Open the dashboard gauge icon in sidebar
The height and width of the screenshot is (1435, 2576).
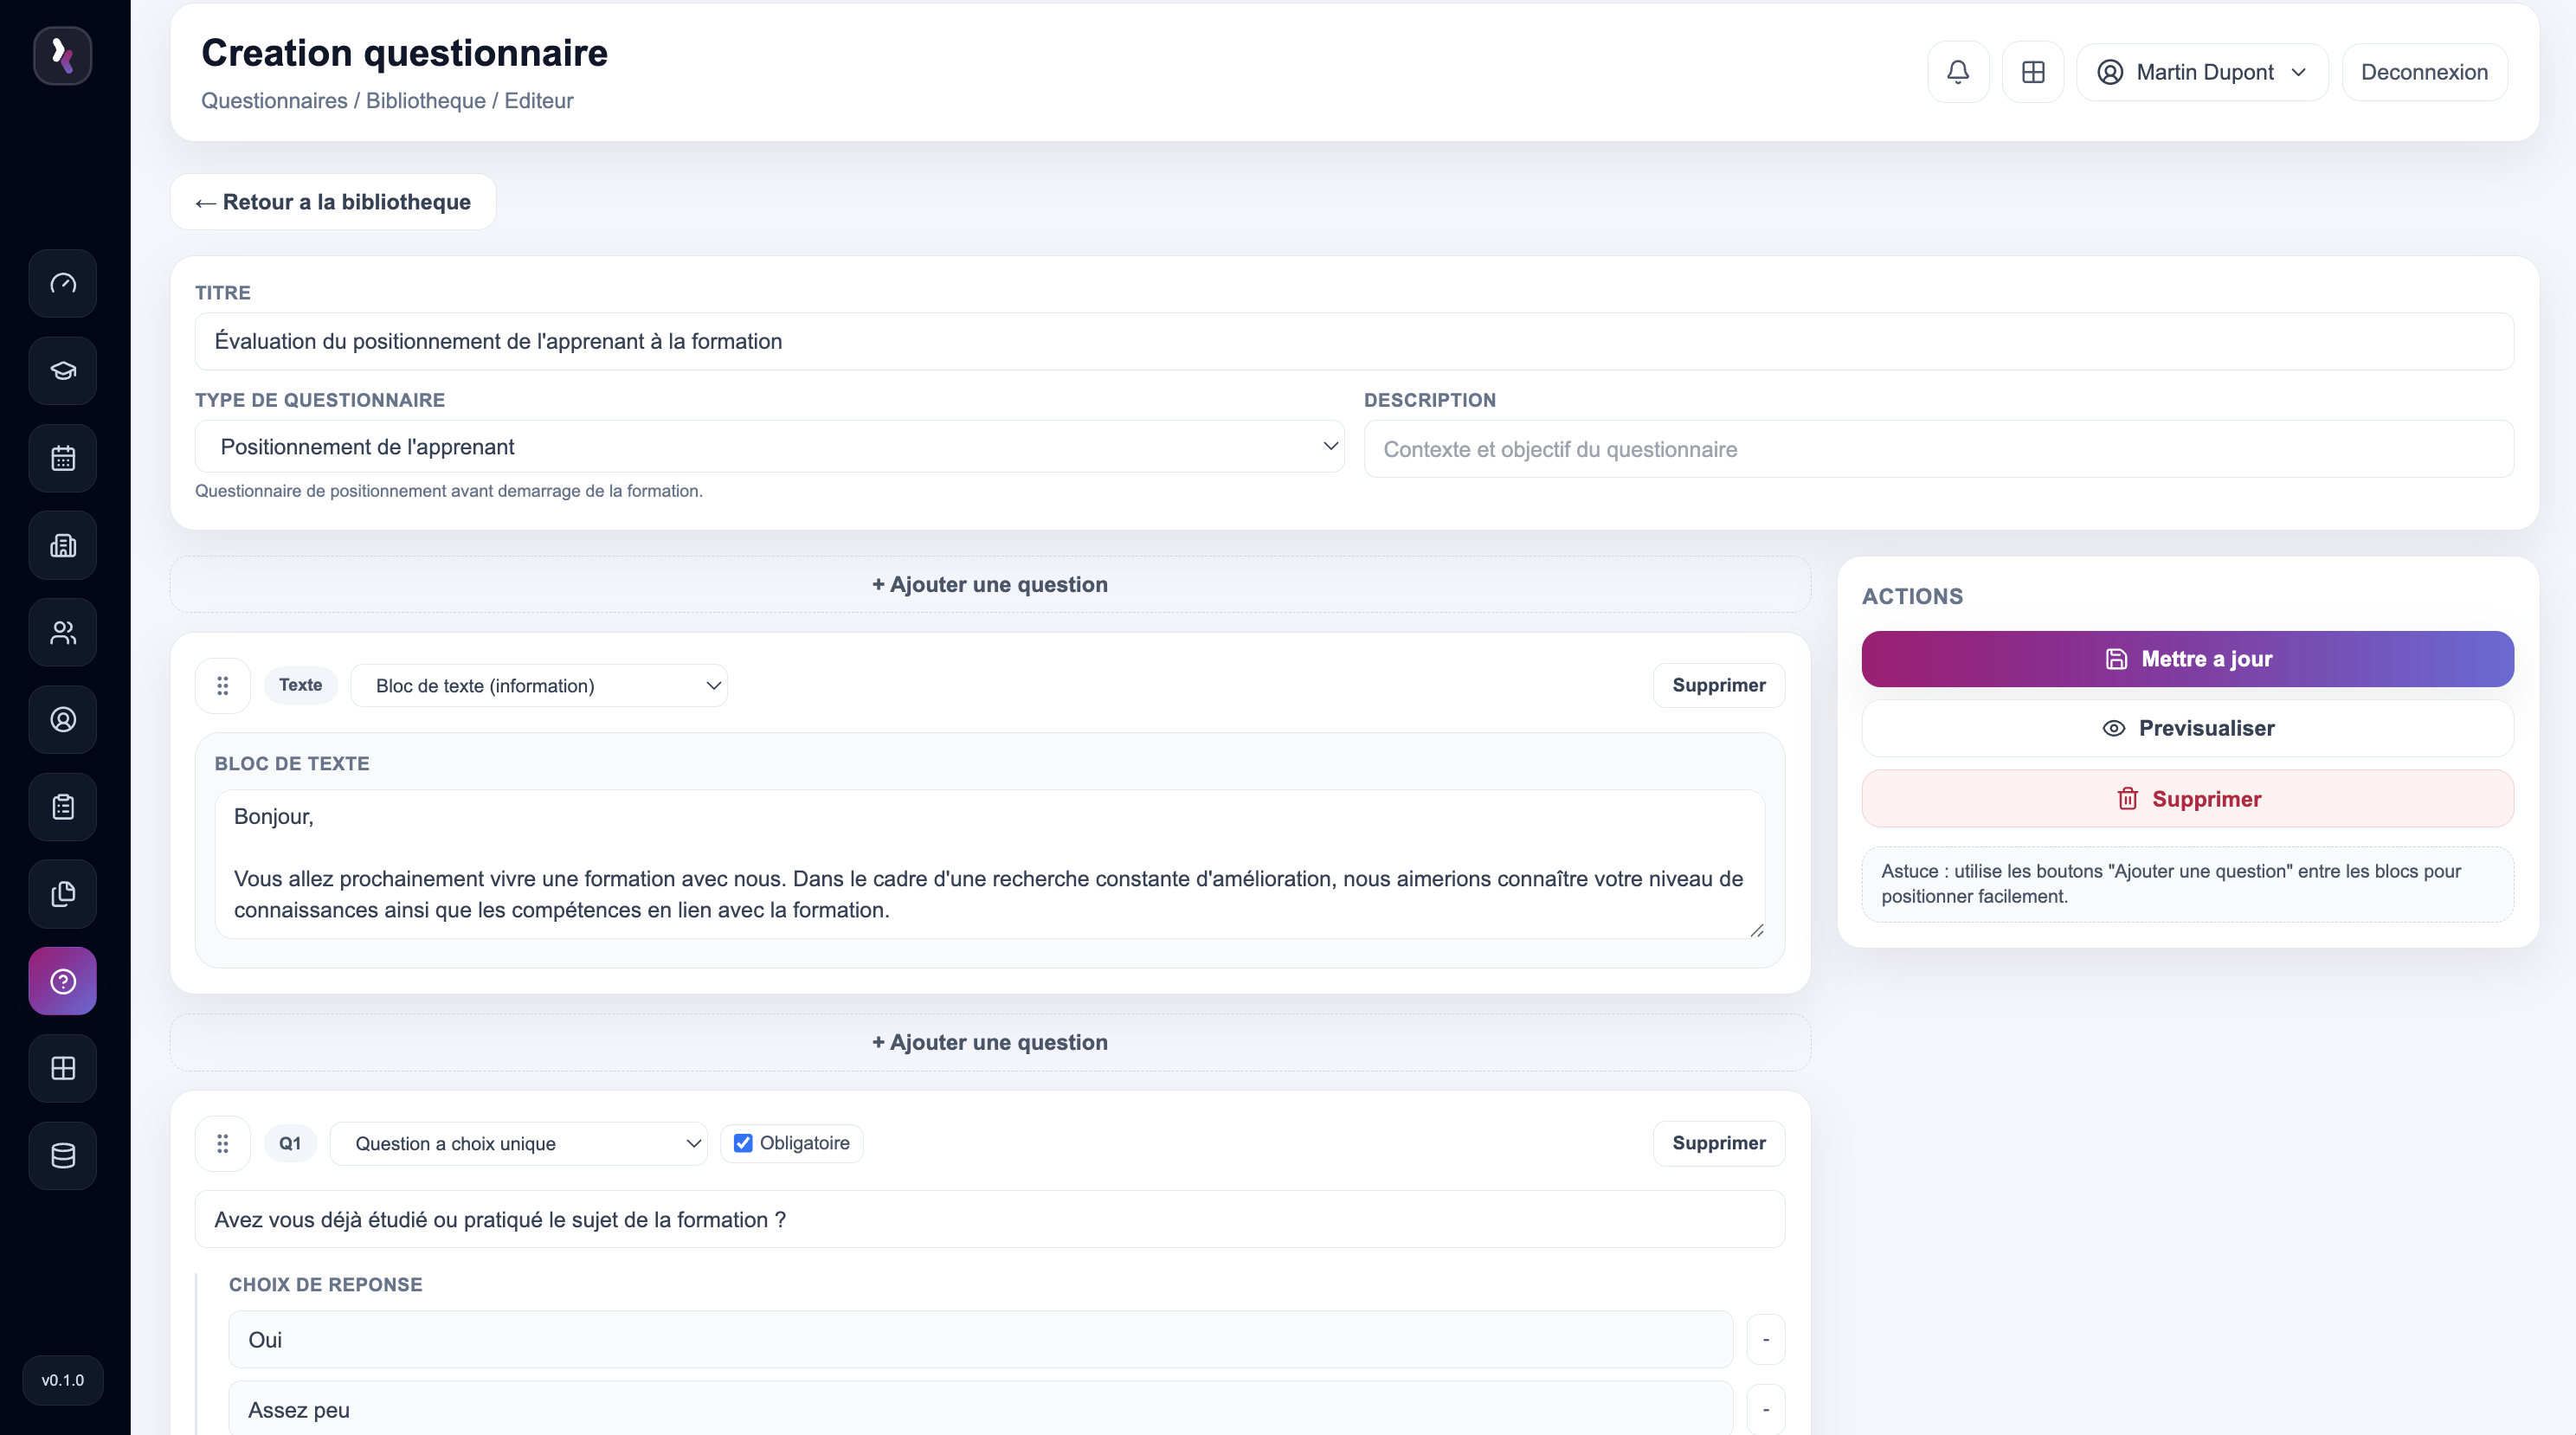[63, 283]
